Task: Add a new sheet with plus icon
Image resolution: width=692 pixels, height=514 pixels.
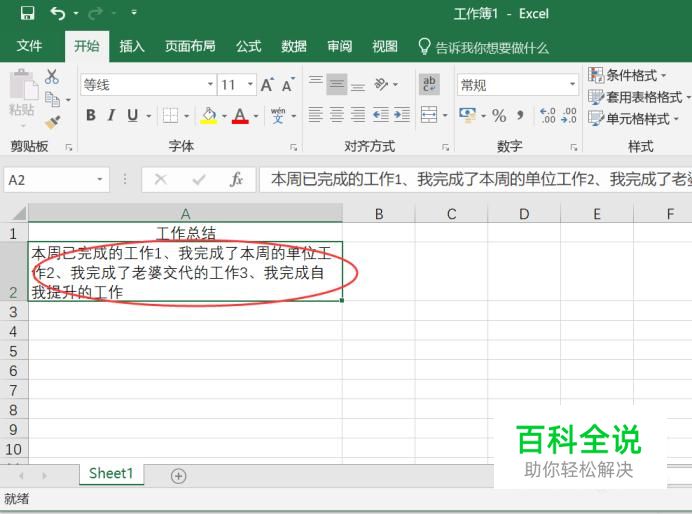Action: click(x=178, y=476)
